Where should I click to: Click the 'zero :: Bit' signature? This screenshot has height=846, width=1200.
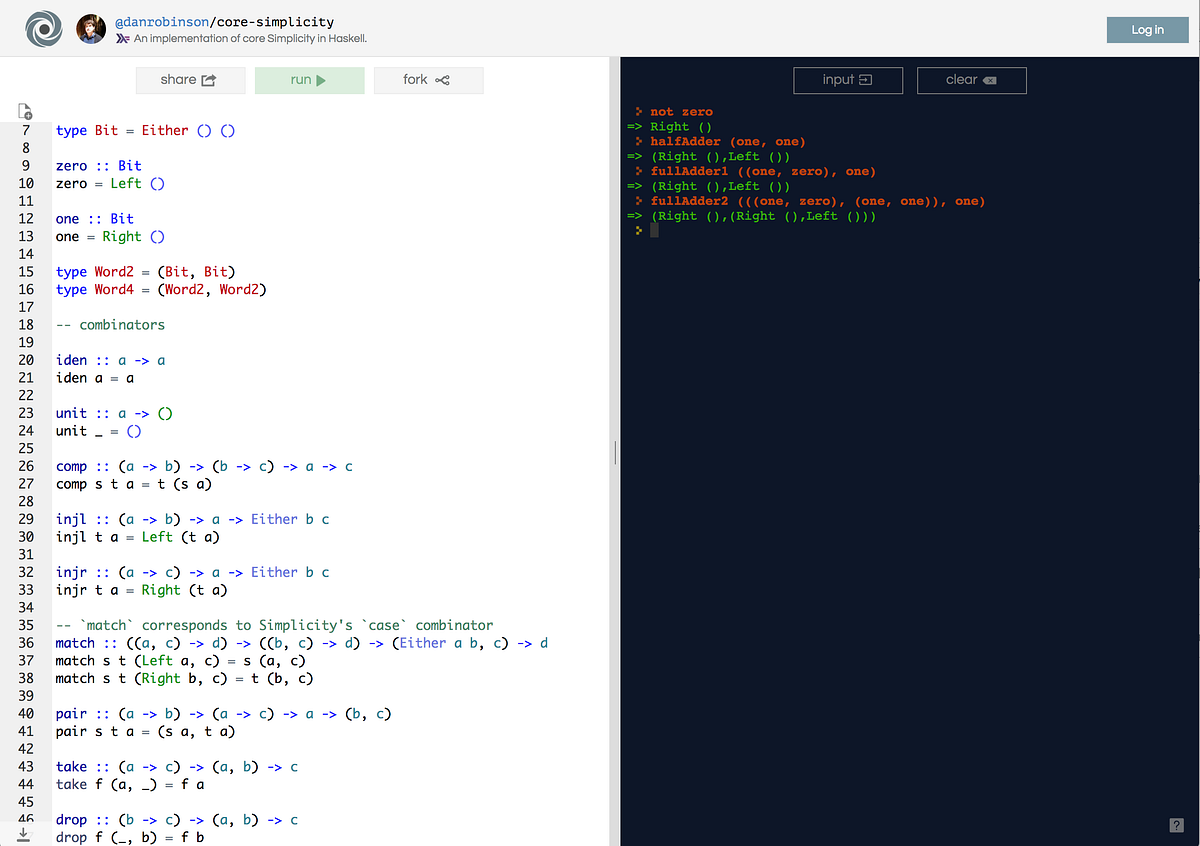(98, 166)
